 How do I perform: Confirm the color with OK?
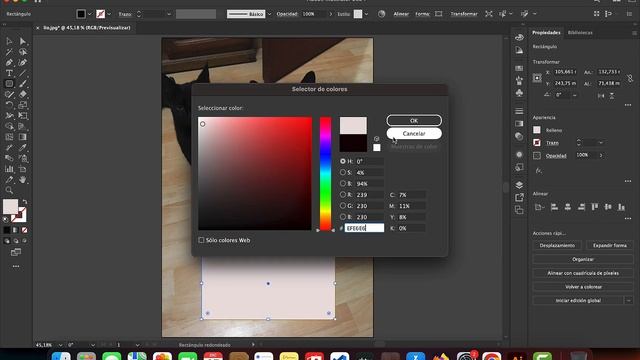pos(414,120)
